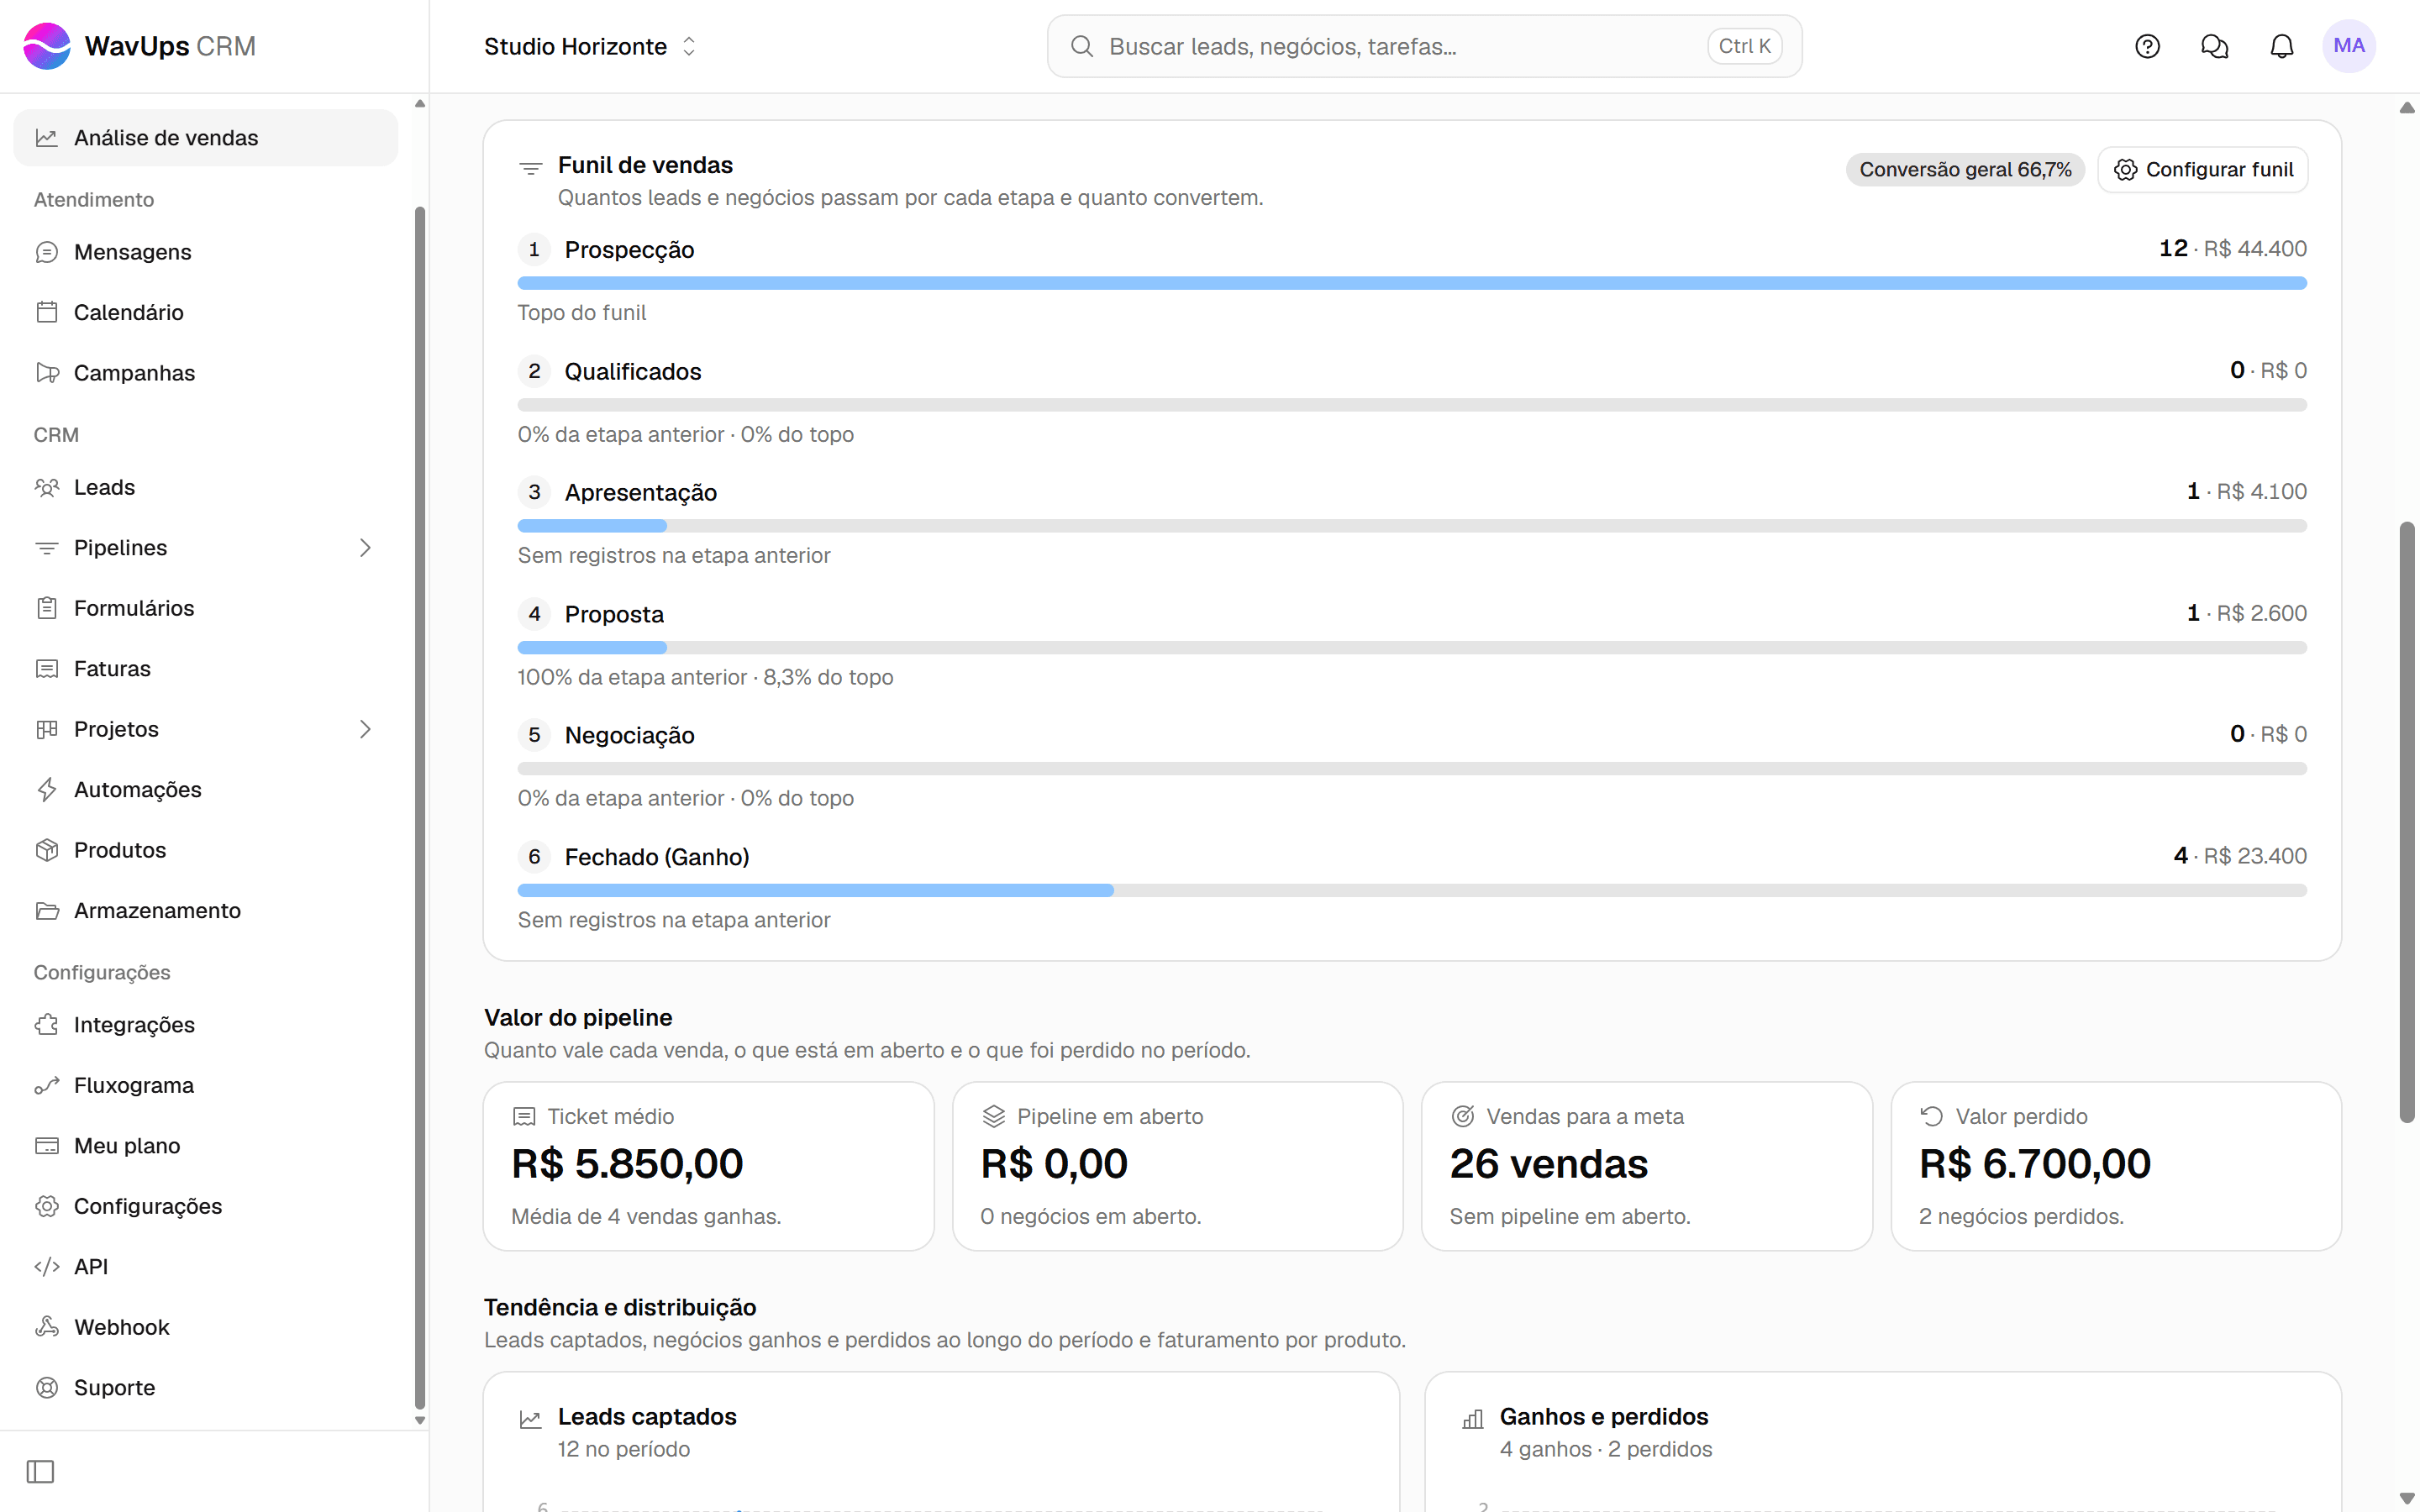Screen dimensions: 2420x1512
Task: Click the Apresentação stage title
Action: click(x=641, y=493)
